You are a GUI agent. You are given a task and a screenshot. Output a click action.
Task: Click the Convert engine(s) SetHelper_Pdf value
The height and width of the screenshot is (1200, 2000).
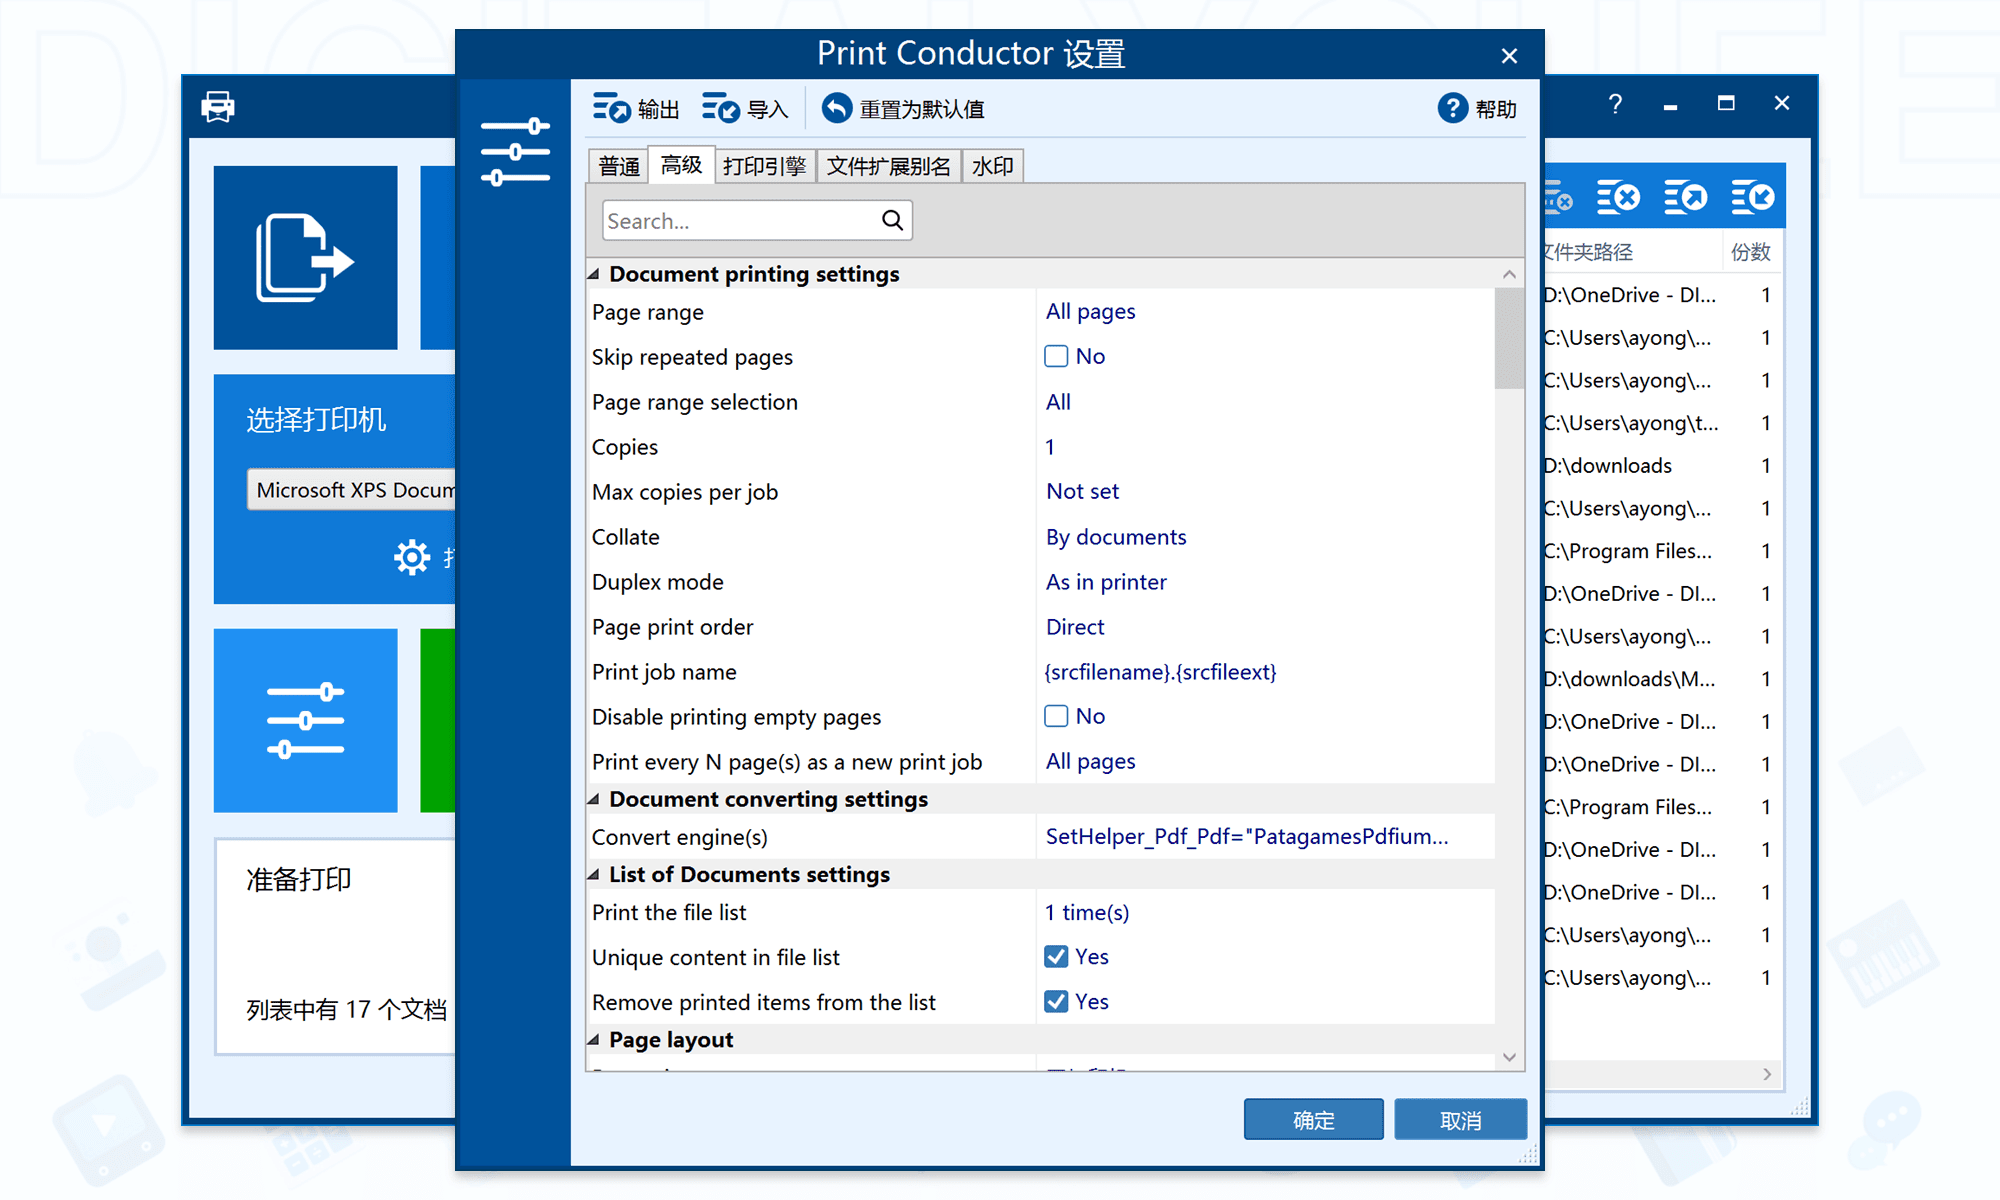pos(1247,837)
